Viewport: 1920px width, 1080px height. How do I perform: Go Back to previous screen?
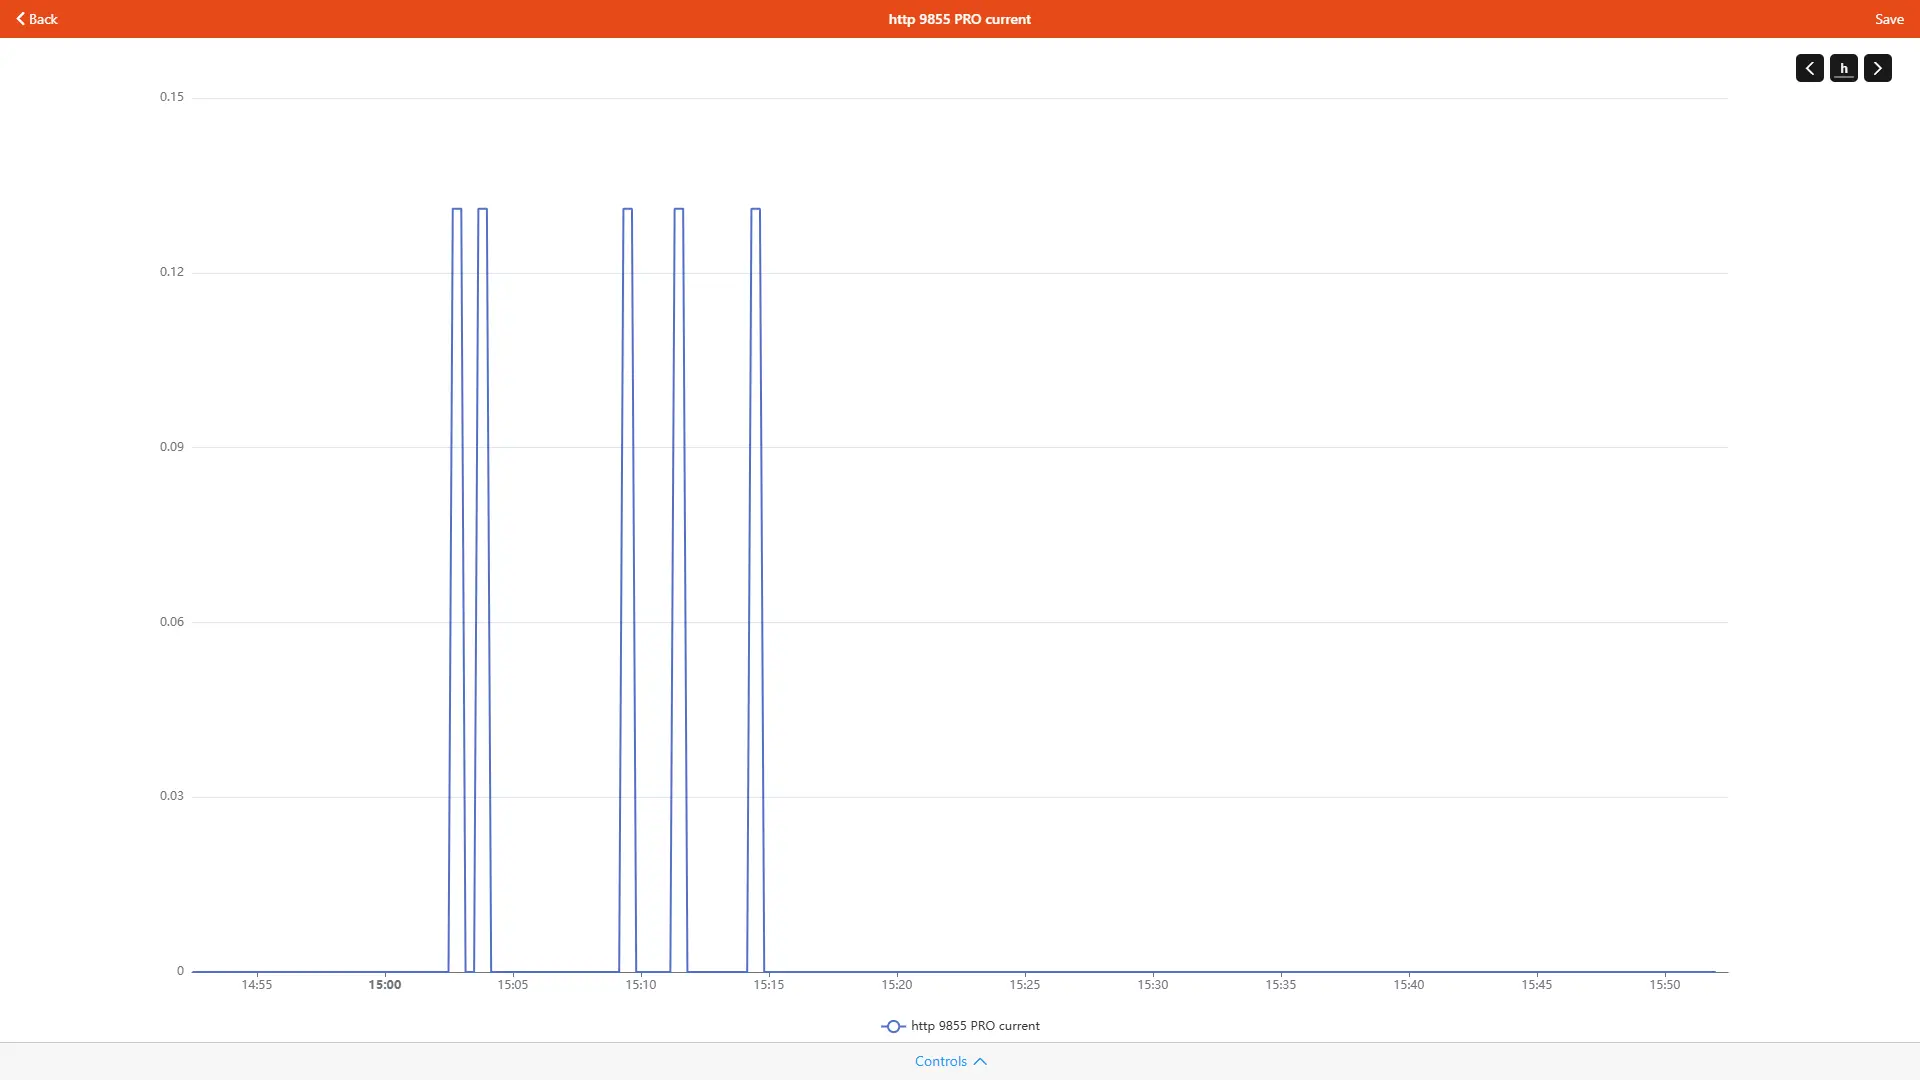[x=42, y=19]
